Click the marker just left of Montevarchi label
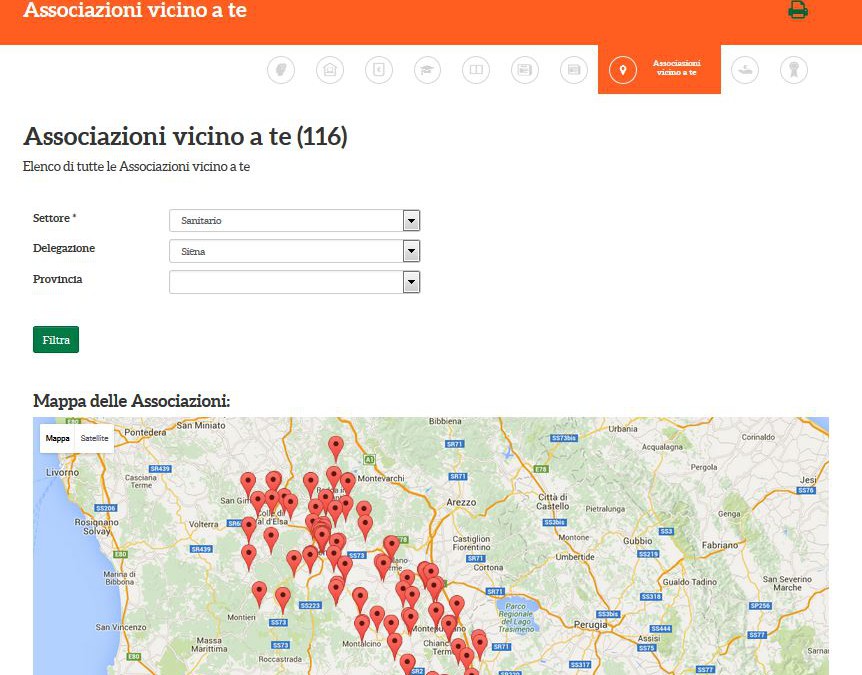Image resolution: width=862 pixels, height=675 pixels. click(348, 485)
